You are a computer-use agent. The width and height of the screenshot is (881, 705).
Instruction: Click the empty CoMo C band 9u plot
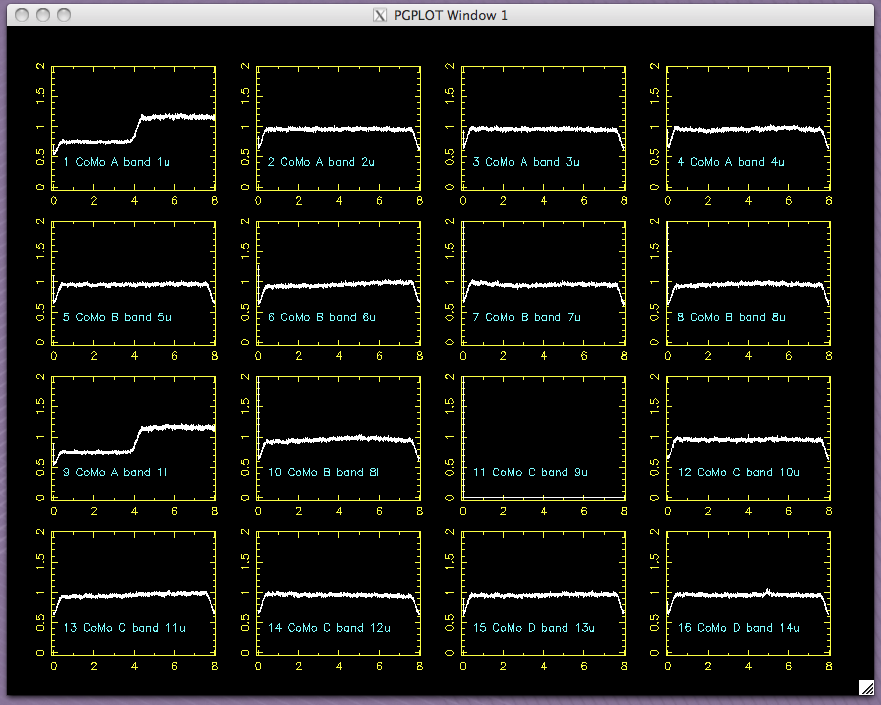543,437
